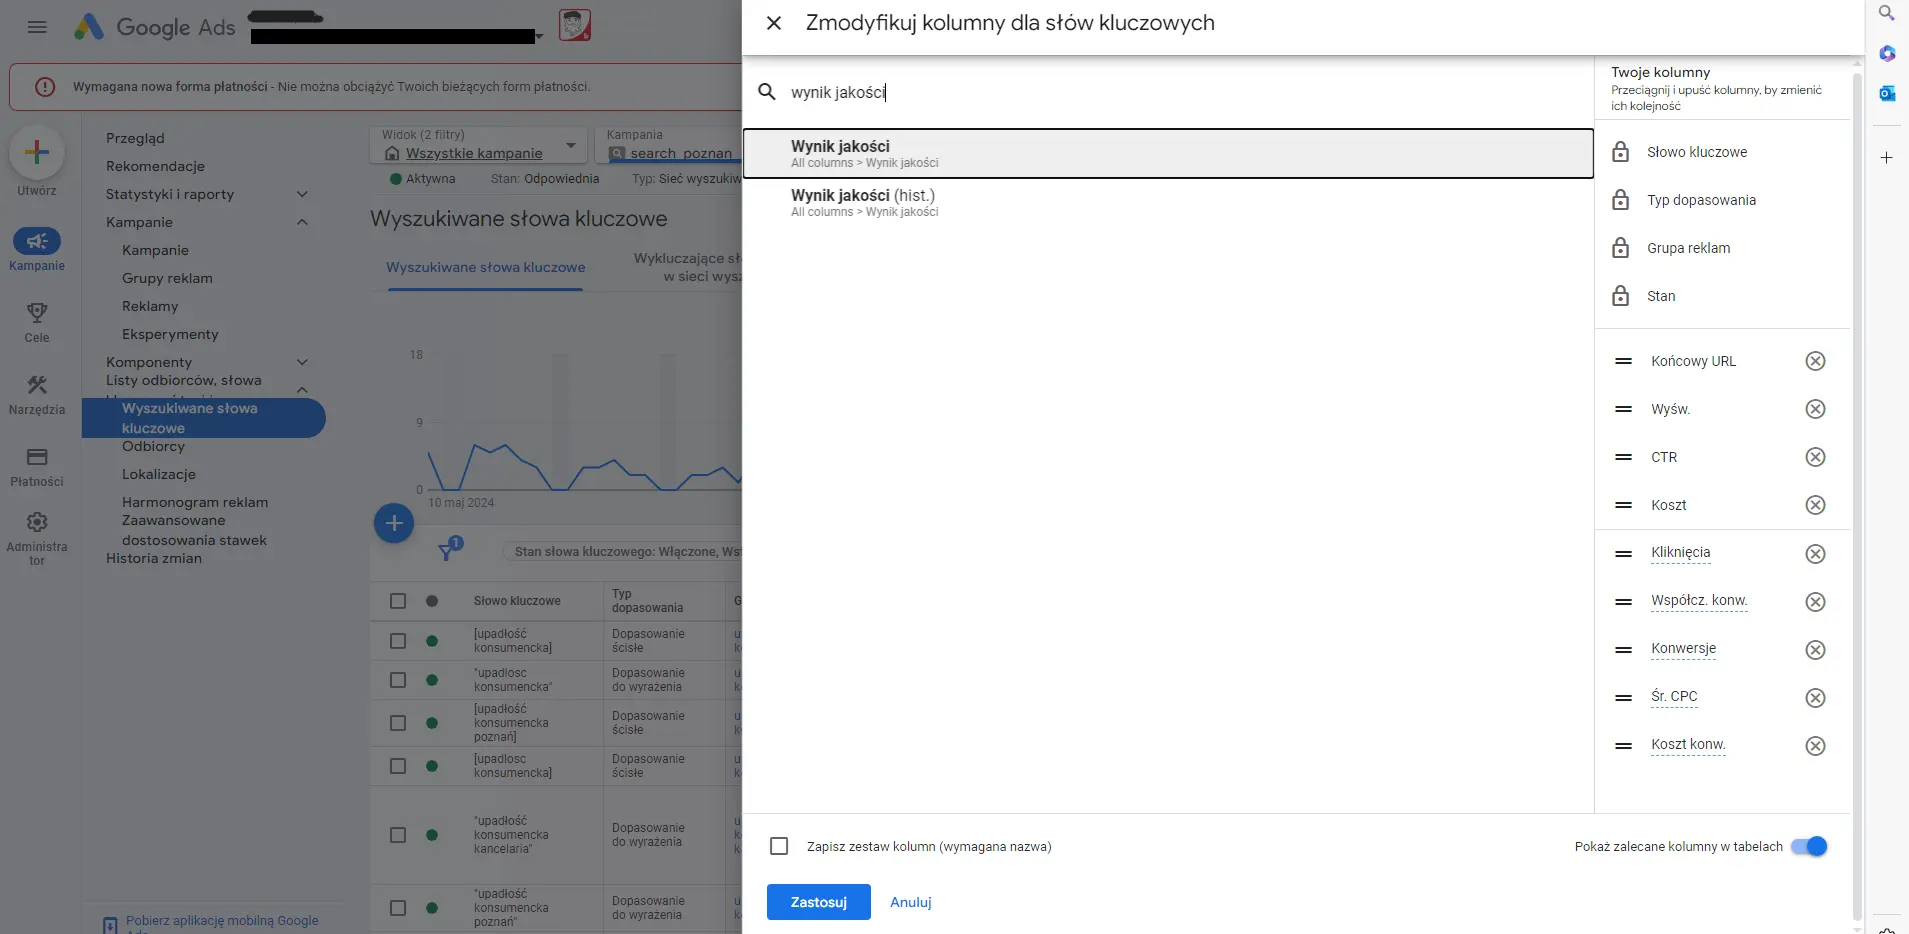1909x934 pixels.
Task: Switch to Wyszukiwane słowa kluczowe tab
Action: 486,268
